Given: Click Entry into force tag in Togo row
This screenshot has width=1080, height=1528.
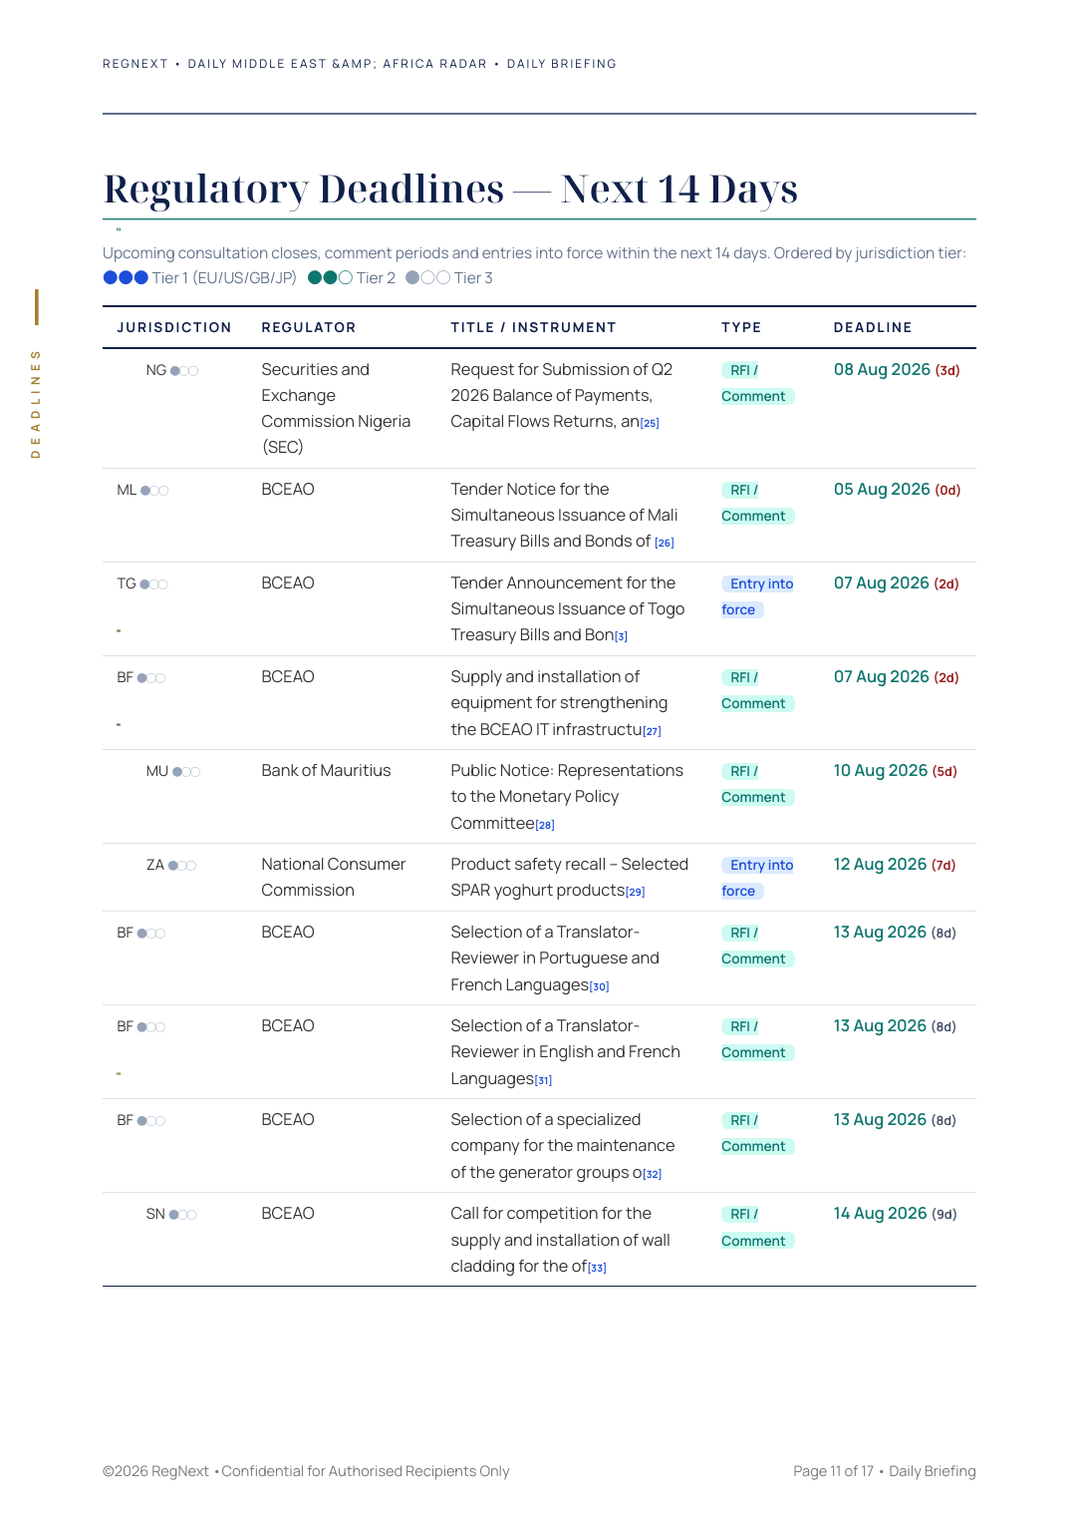Looking at the screenshot, I should click(758, 597).
